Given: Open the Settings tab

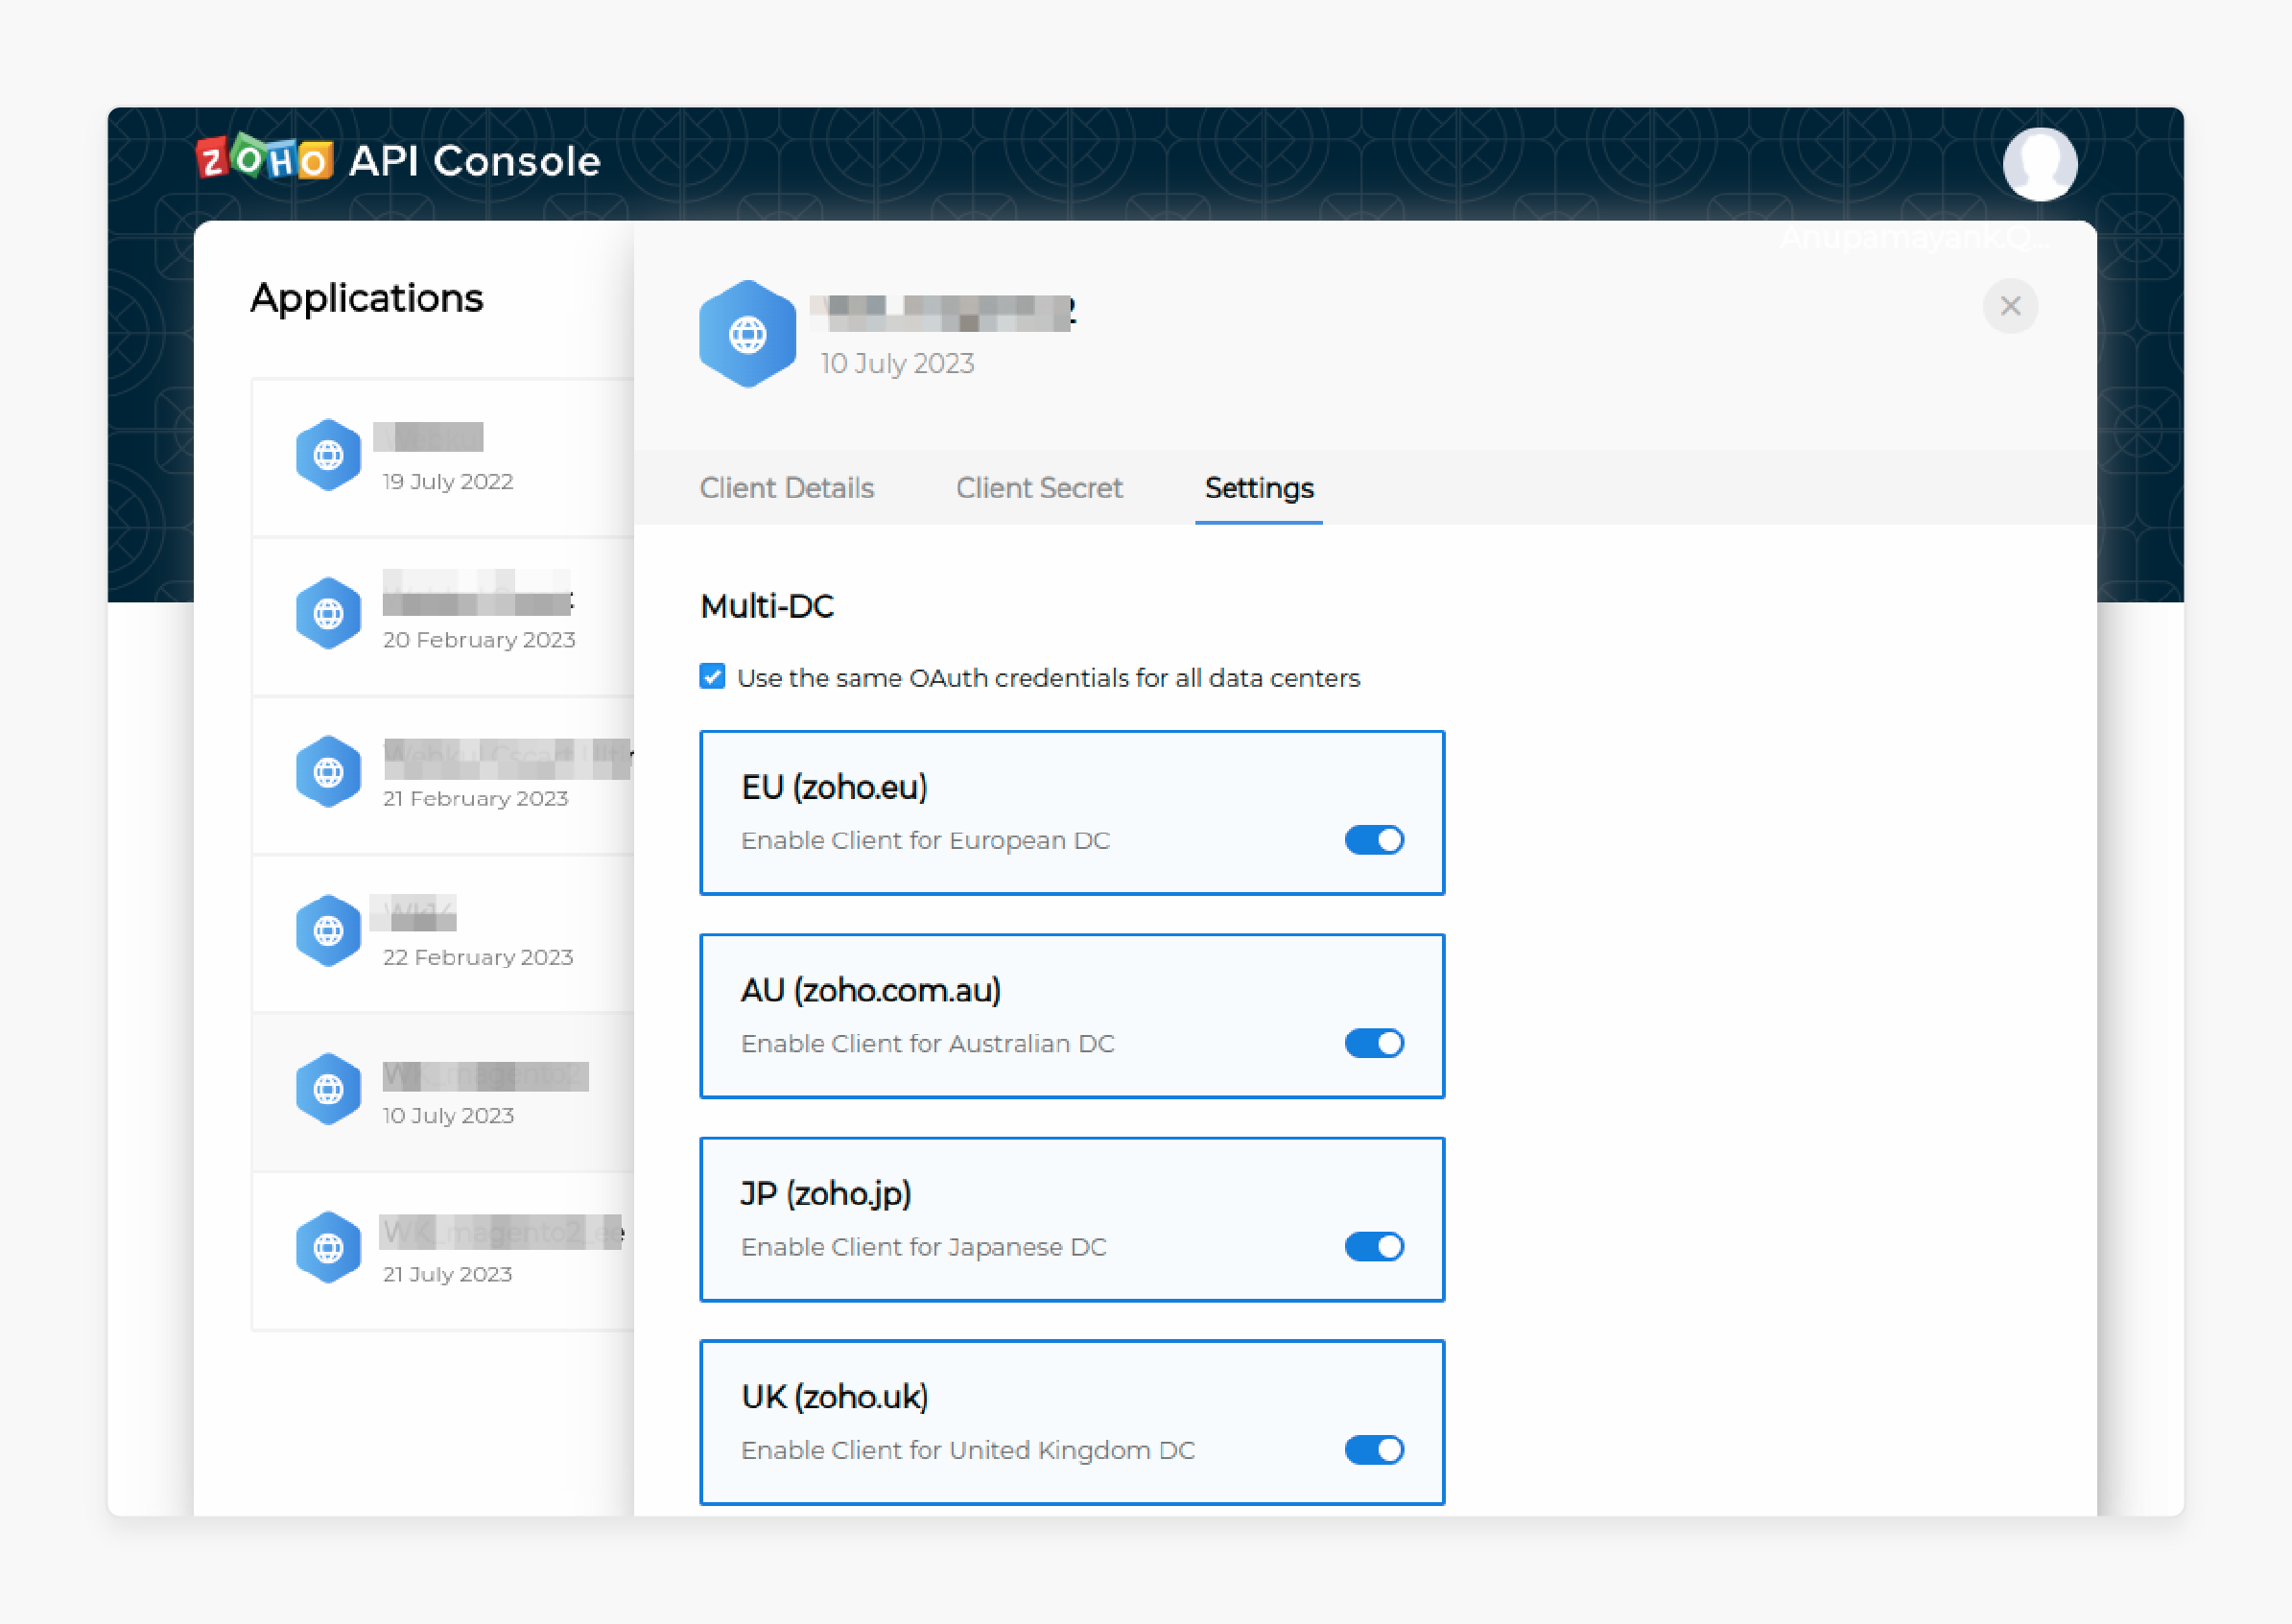Looking at the screenshot, I should (1259, 488).
